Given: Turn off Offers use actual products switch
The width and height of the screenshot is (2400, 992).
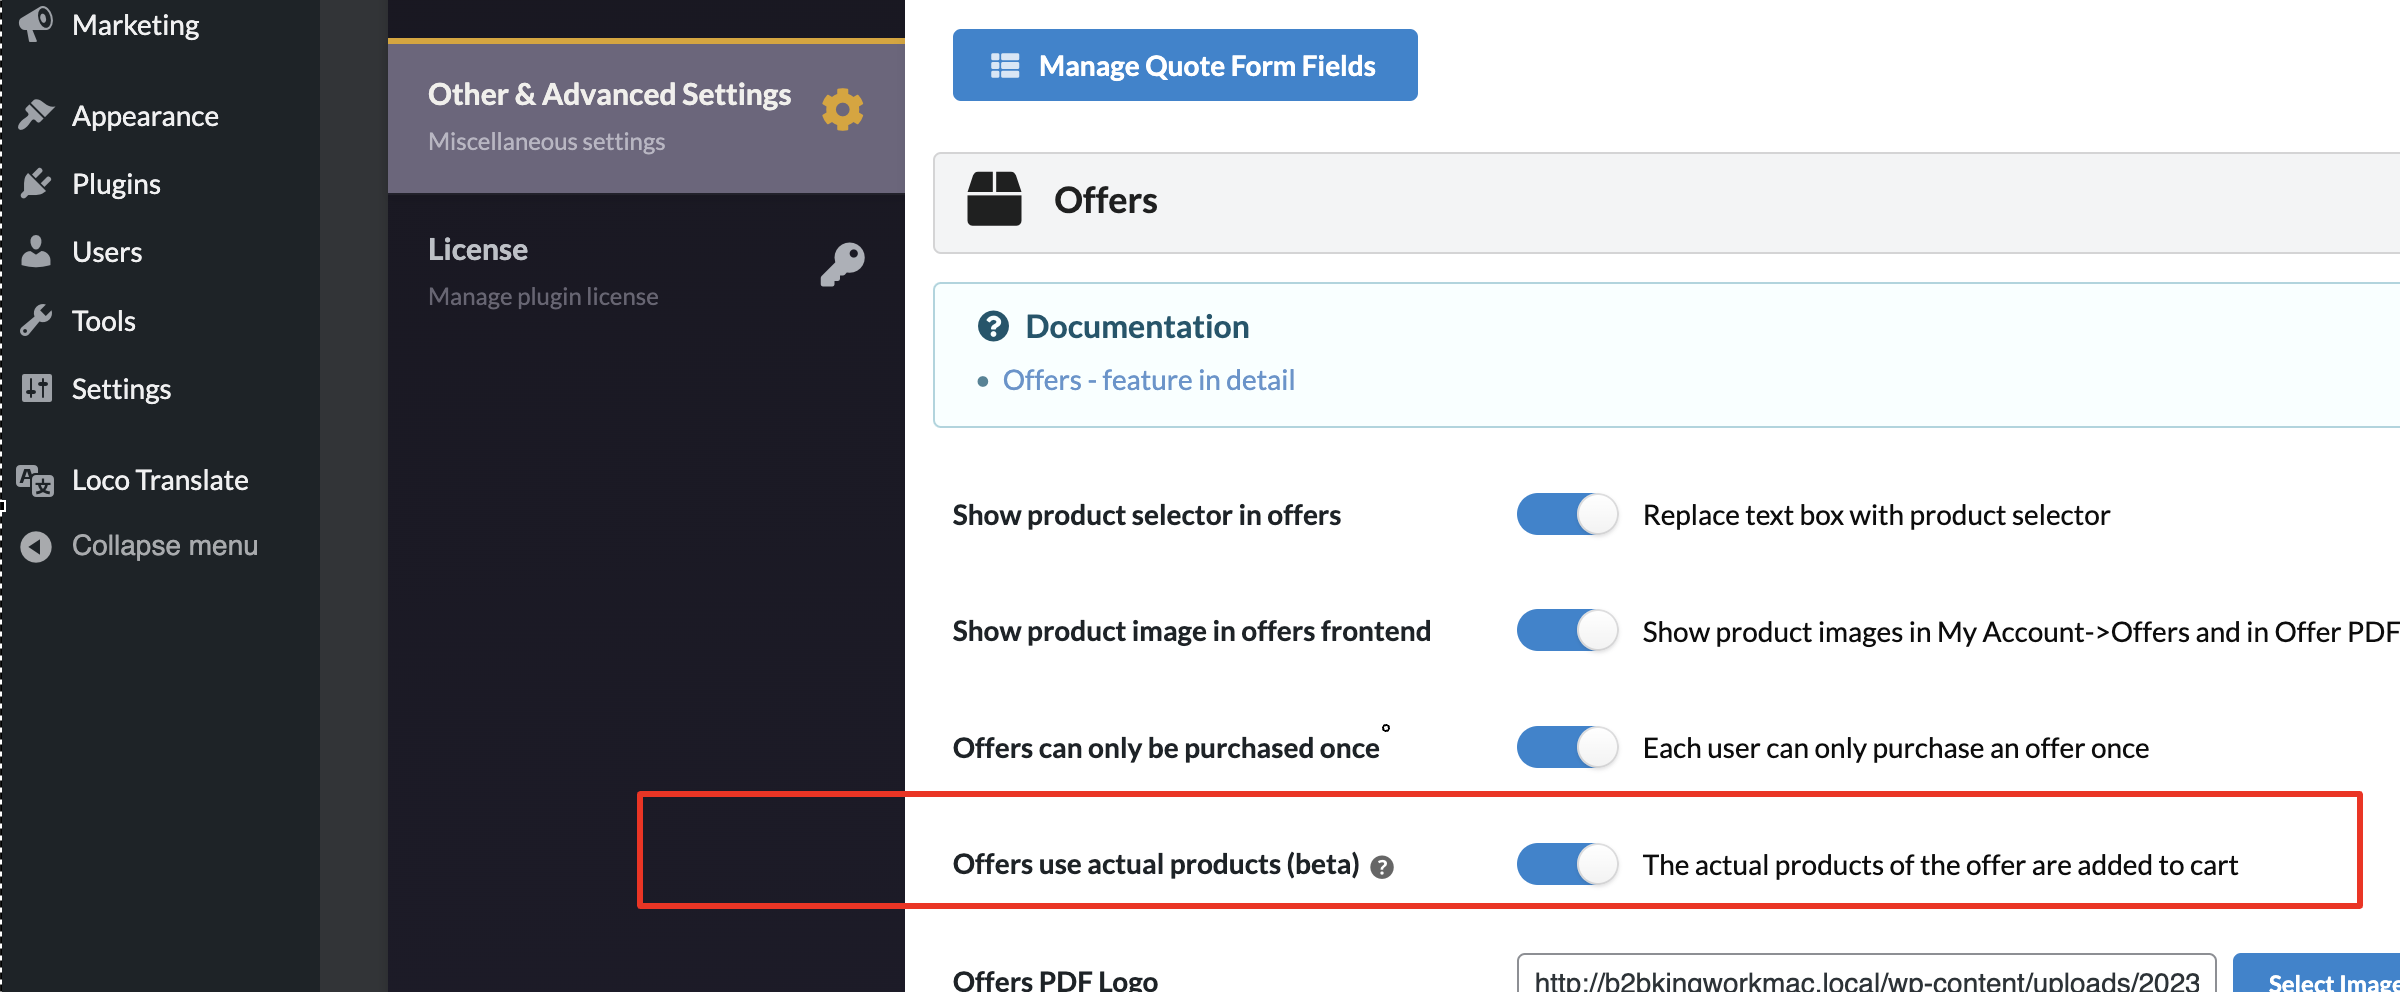Looking at the screenshot, I should point(1567,864).
